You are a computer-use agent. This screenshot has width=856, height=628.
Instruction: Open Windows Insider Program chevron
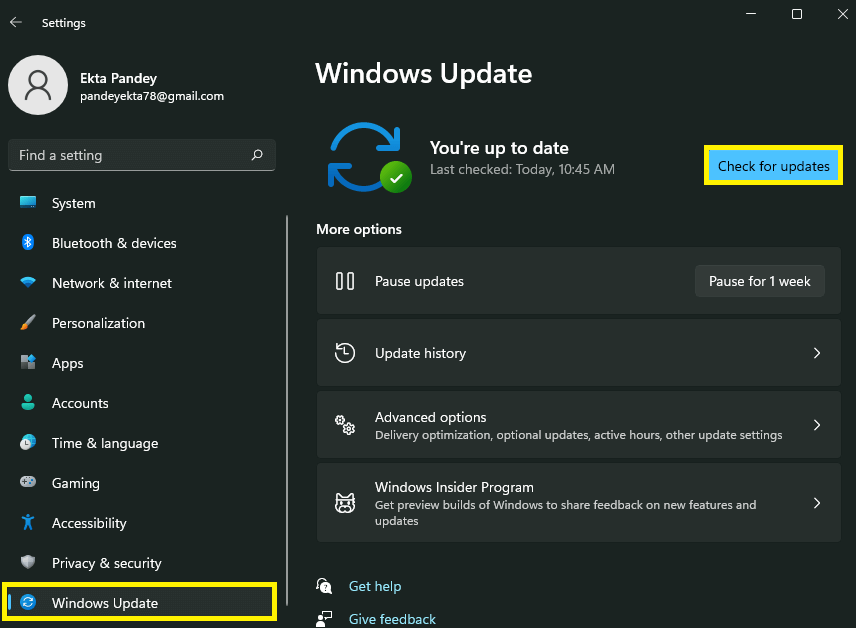[817, 503]
